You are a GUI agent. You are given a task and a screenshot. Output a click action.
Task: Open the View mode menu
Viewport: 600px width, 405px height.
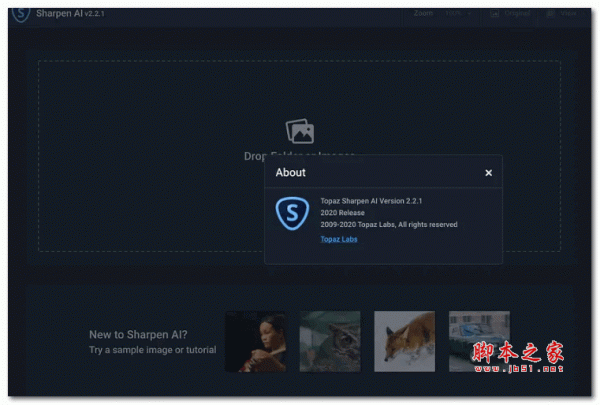[x=562, y=13]
